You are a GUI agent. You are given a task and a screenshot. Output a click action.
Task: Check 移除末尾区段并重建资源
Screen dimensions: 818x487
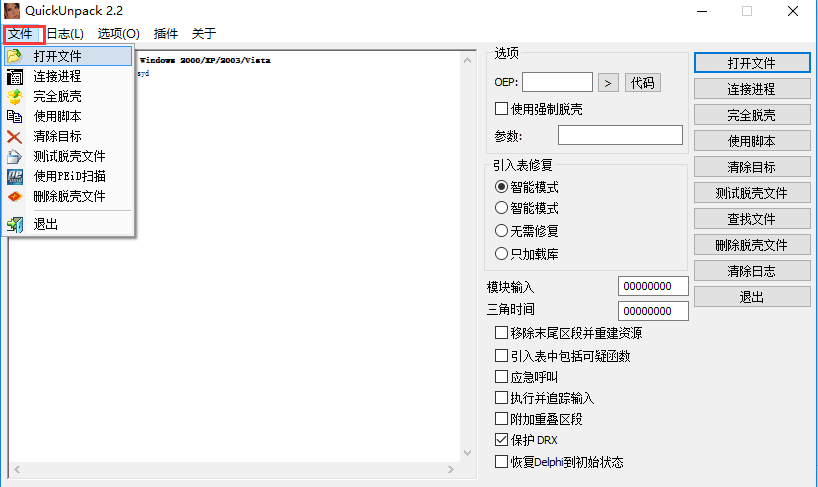tap(501, 333)
